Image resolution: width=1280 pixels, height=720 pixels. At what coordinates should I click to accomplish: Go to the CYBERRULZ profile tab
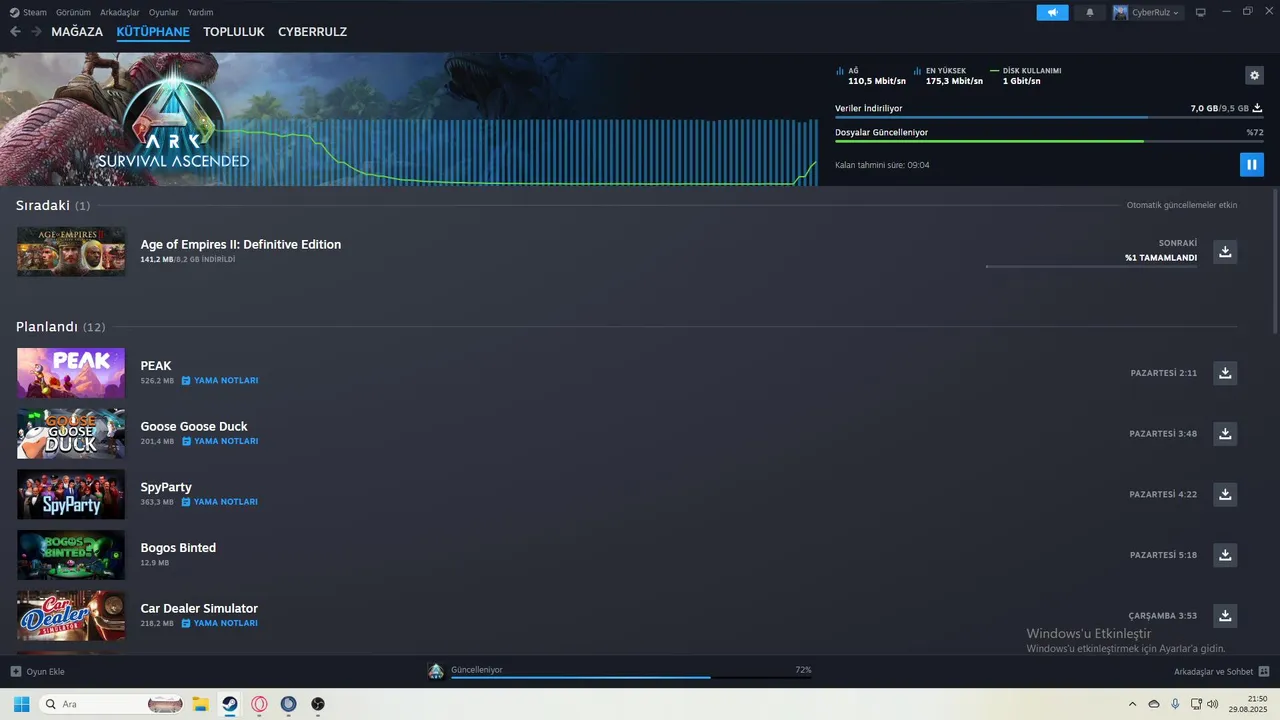click(312, 32)
